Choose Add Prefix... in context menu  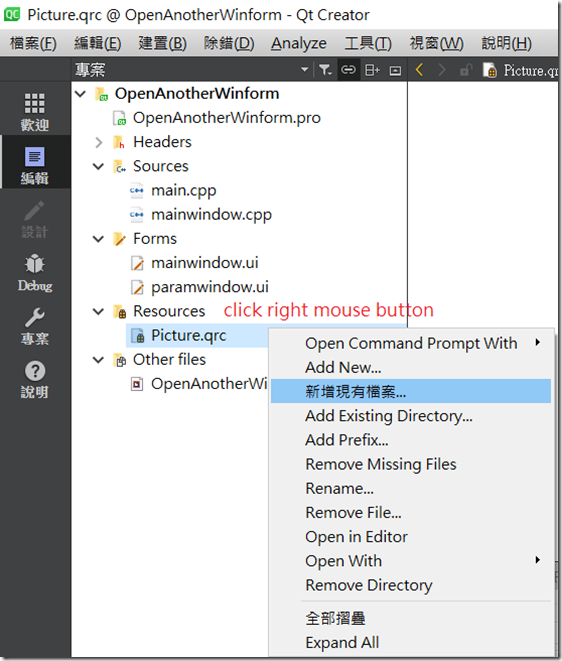[411, 440]
